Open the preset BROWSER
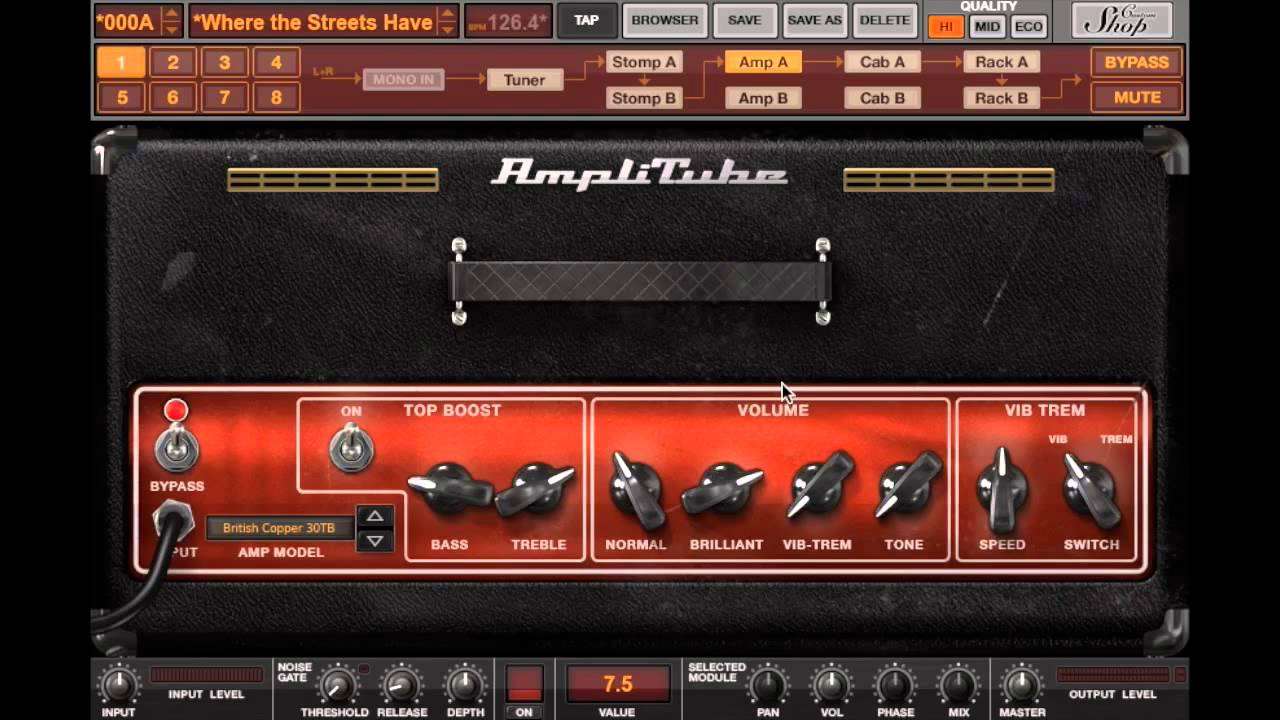Image resolution: width=1280 pixels, height=720 pixels. (665, 20)
